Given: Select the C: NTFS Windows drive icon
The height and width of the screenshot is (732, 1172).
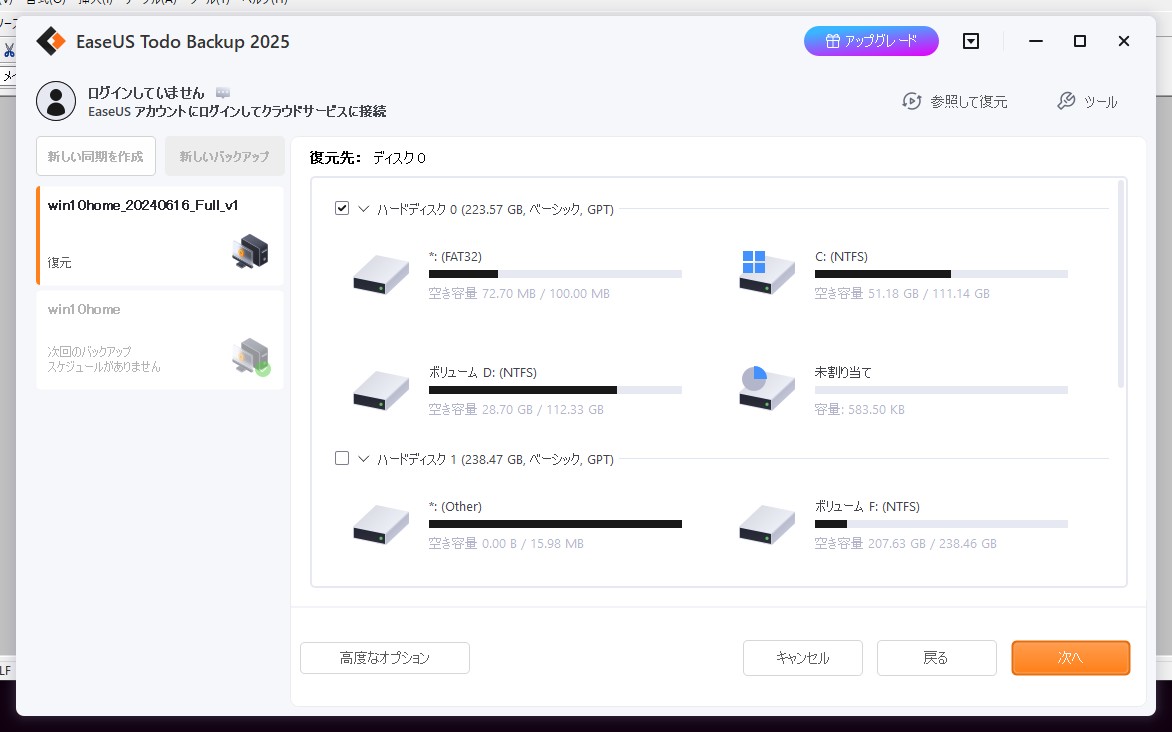Looking at the screenshot, I should (767, 273).
